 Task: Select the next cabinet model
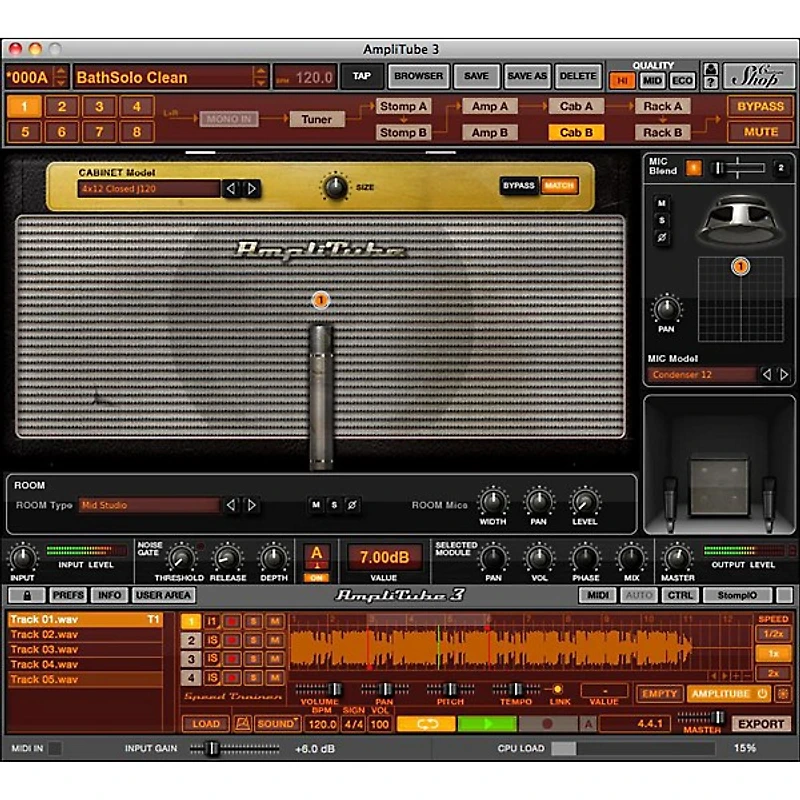[x=252, y=189]
